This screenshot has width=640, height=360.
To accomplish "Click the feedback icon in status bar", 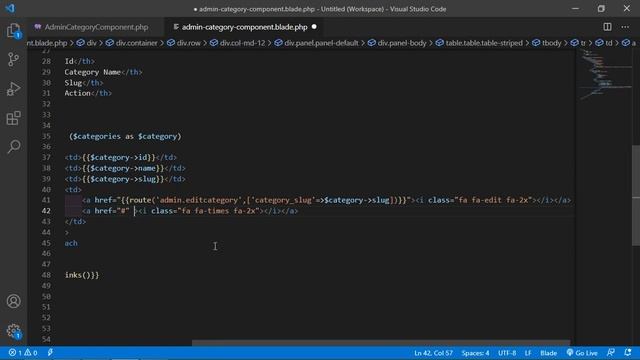I will tap(611, 353).
